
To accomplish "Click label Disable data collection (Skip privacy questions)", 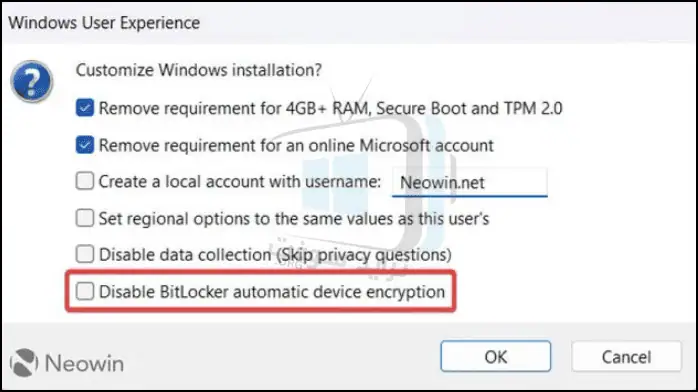I will (x=275, y=255).
